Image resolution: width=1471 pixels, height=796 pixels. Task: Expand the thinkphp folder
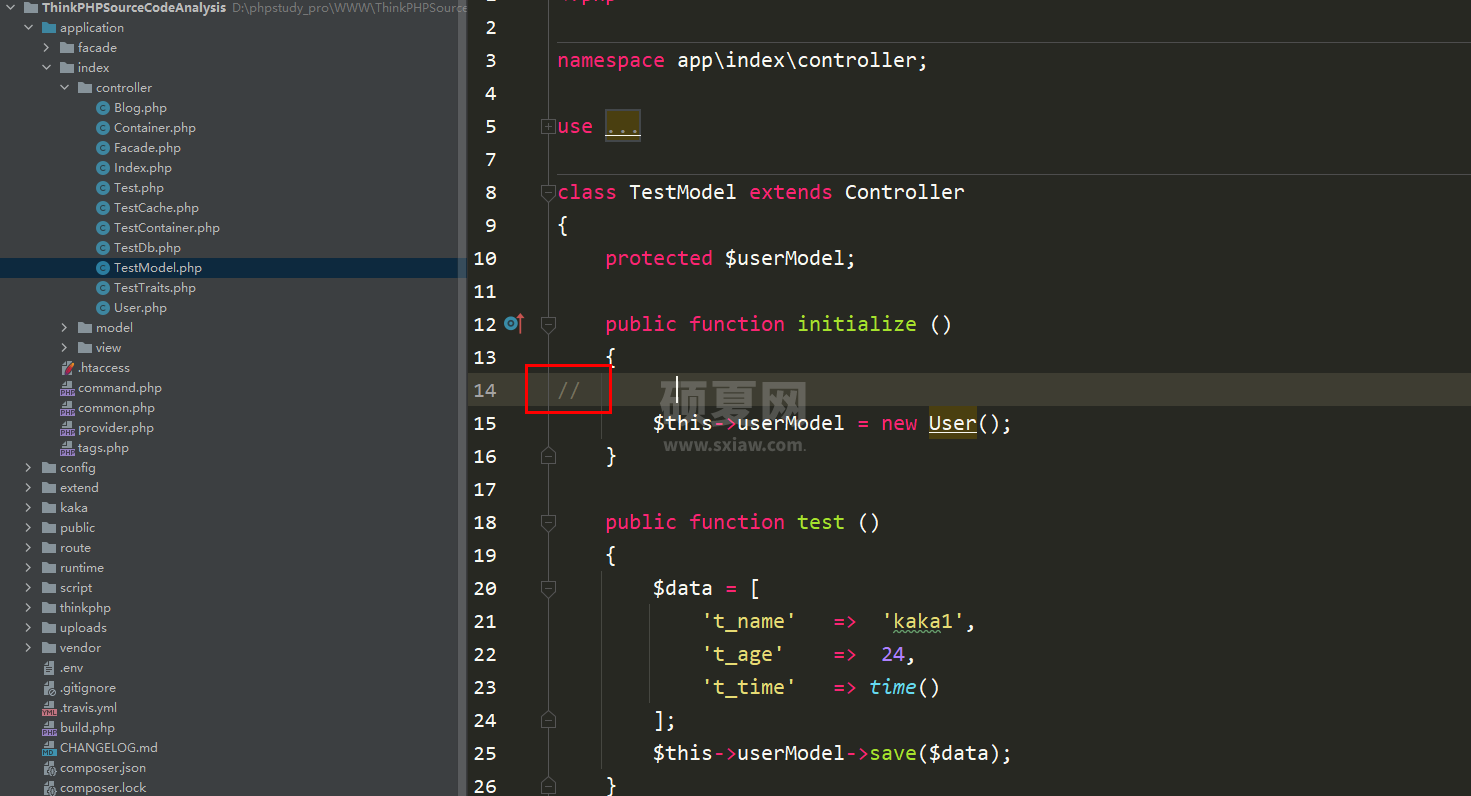click(29, 608)
